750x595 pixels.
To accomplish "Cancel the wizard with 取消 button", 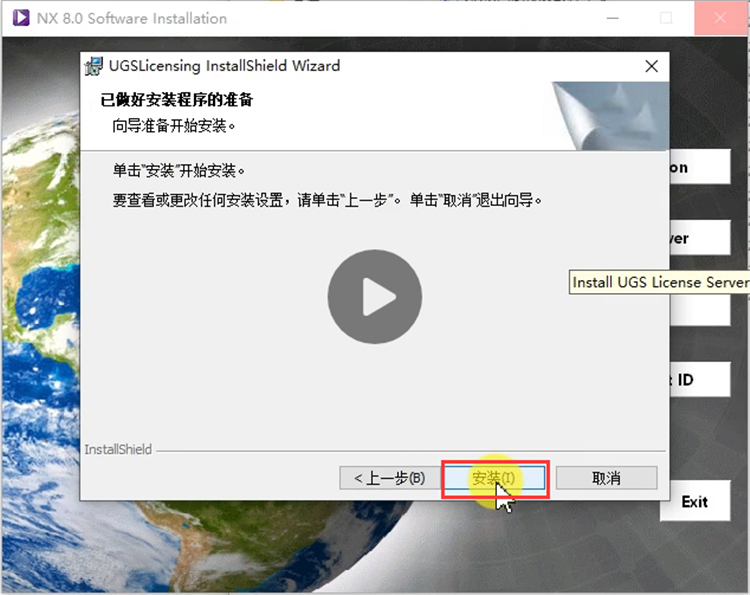I will click(x=607, y=478).
